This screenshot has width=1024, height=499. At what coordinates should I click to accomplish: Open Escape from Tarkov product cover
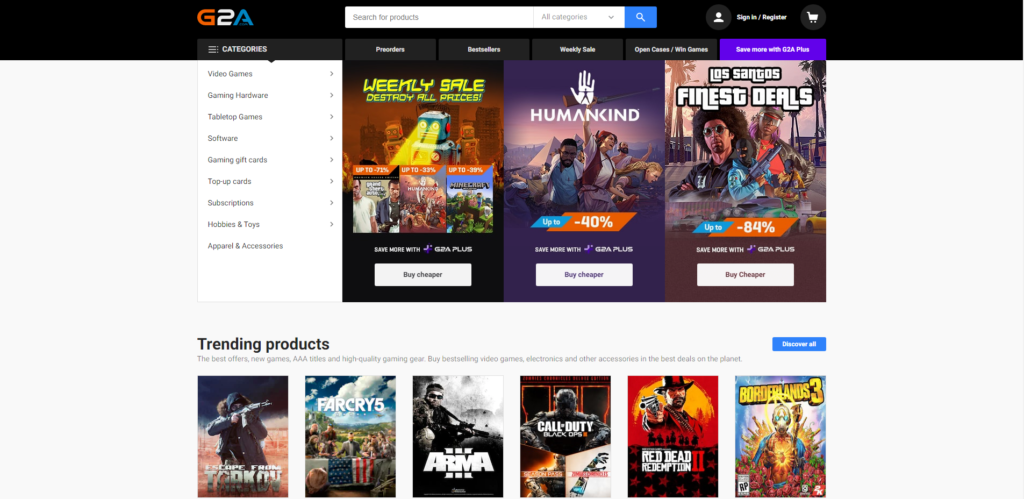243,436
